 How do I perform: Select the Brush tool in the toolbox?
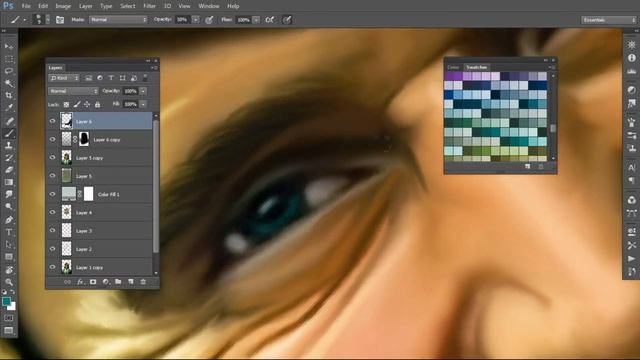click(9, 133)
